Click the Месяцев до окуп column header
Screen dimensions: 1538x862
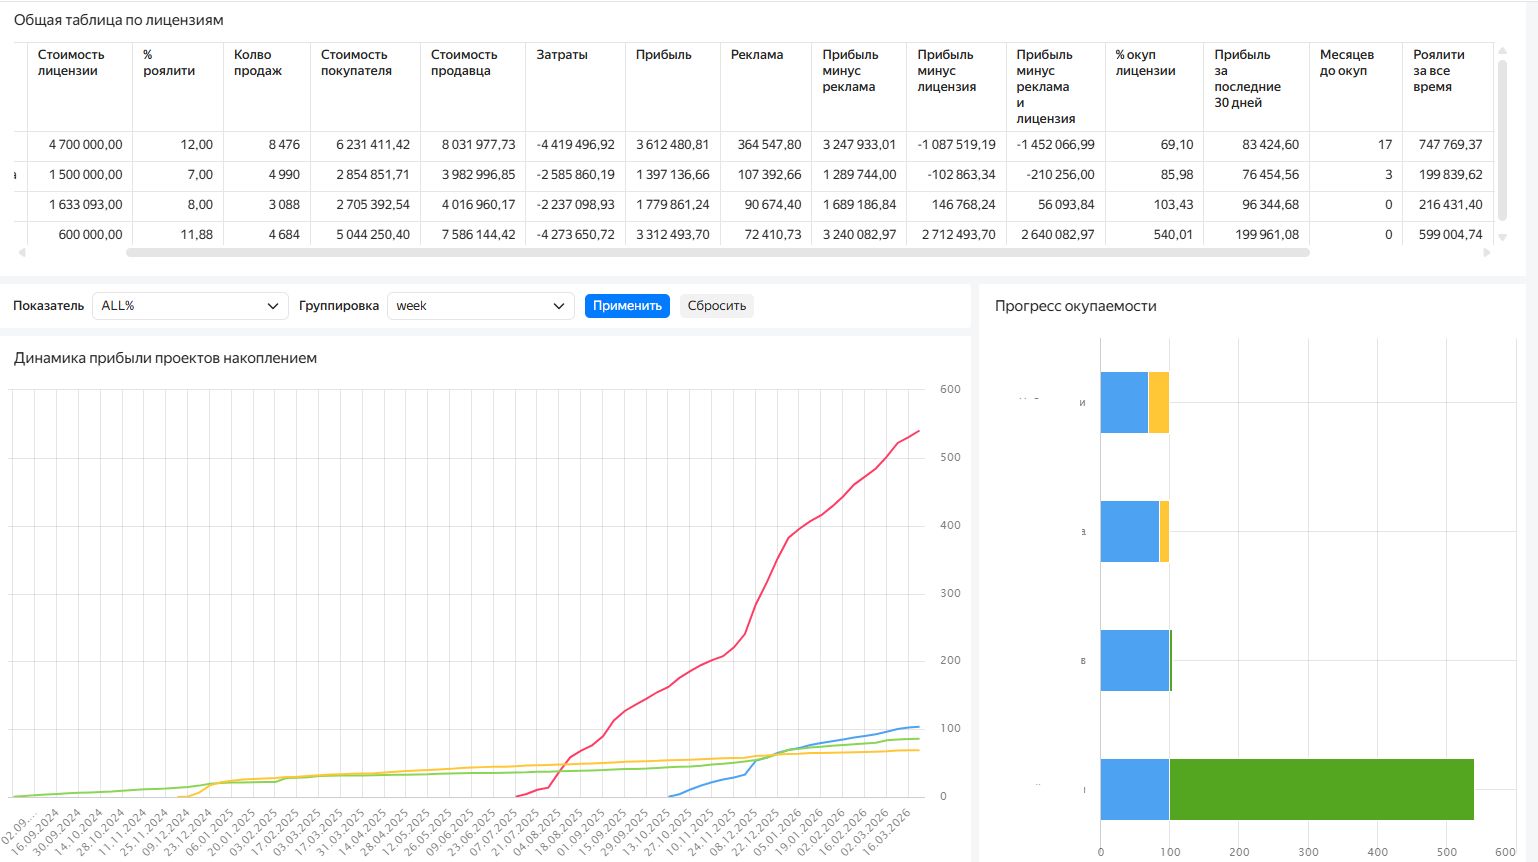click(x=1346, y=63)
